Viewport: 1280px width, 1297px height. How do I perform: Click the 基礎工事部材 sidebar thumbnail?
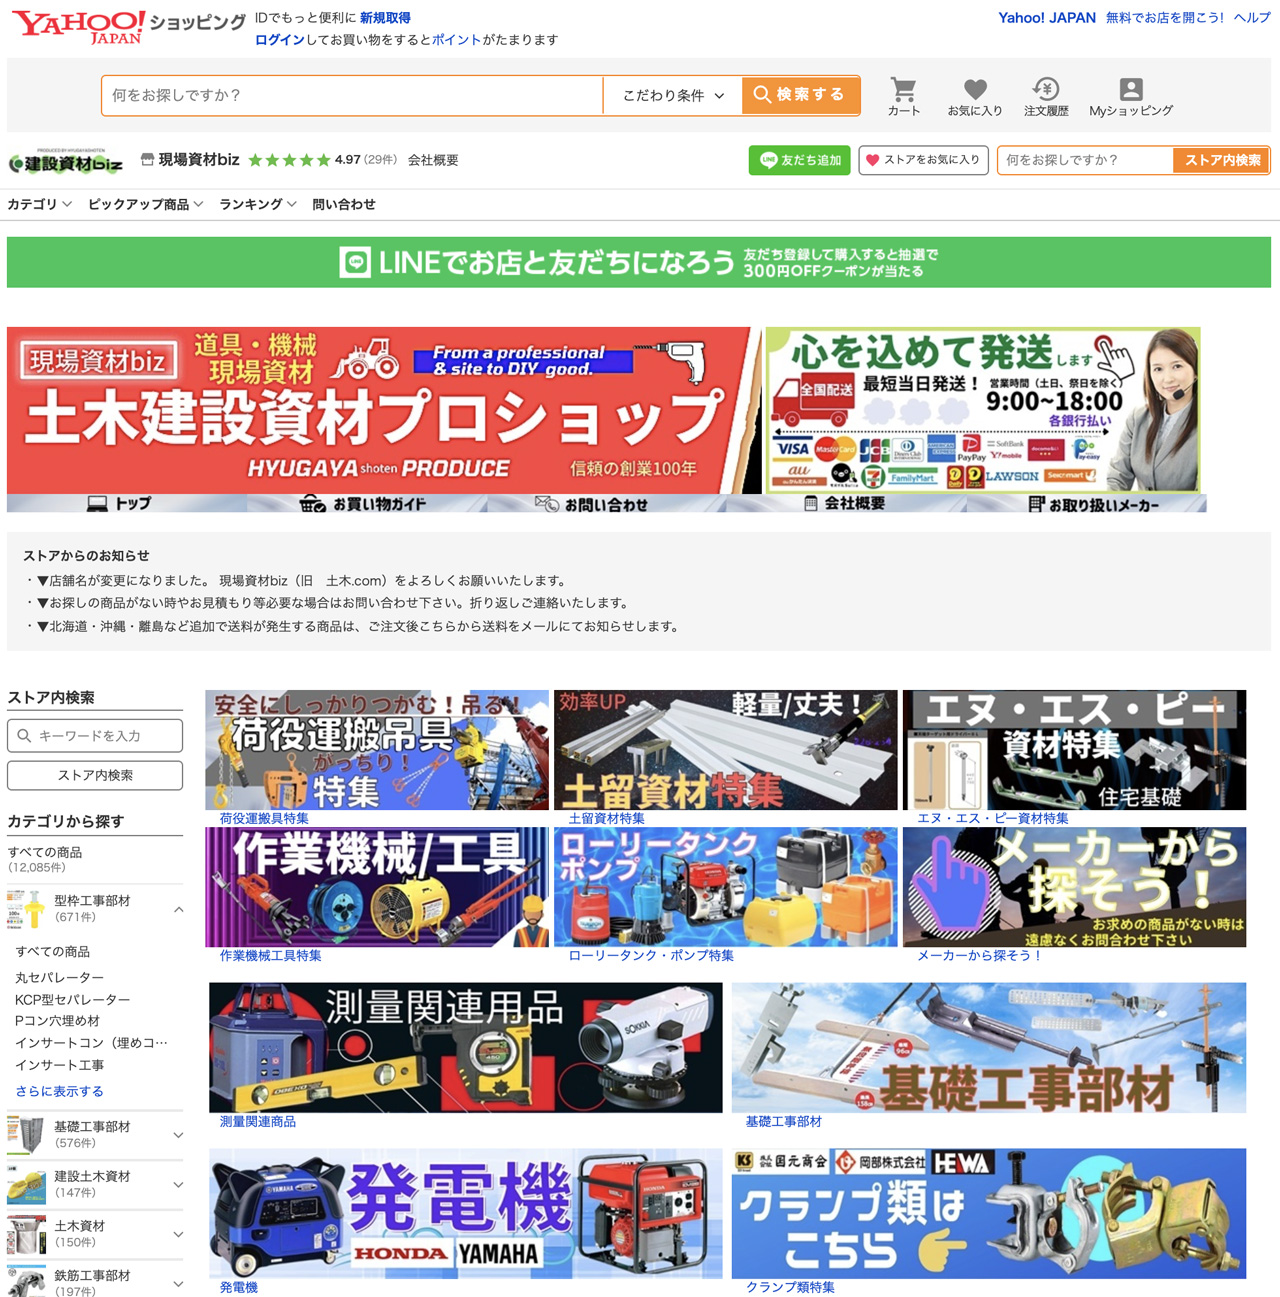click(26, 1135)
